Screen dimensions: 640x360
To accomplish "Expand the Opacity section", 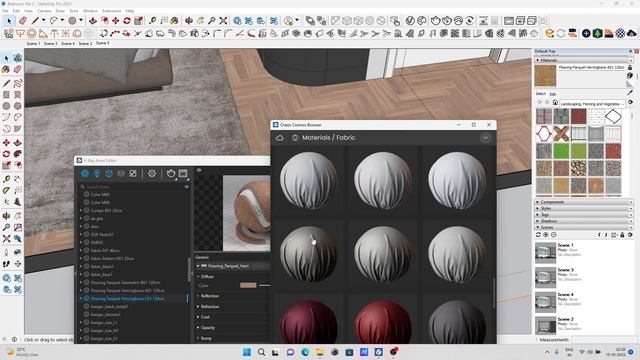I will click(x=207, y=328).
